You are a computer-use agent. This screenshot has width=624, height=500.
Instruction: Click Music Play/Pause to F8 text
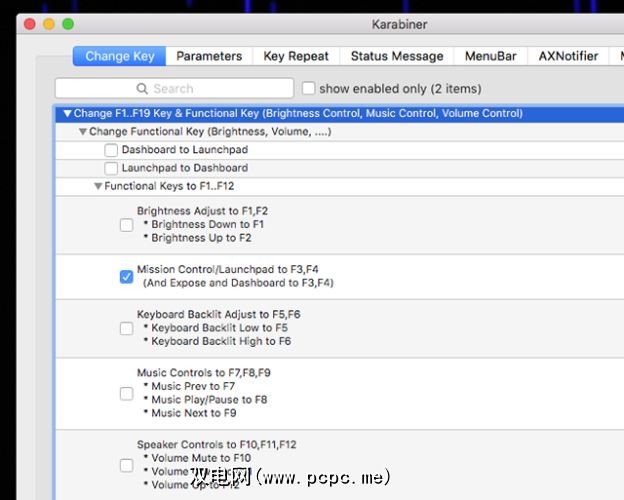pyautogui.click(x=209, y=400)
